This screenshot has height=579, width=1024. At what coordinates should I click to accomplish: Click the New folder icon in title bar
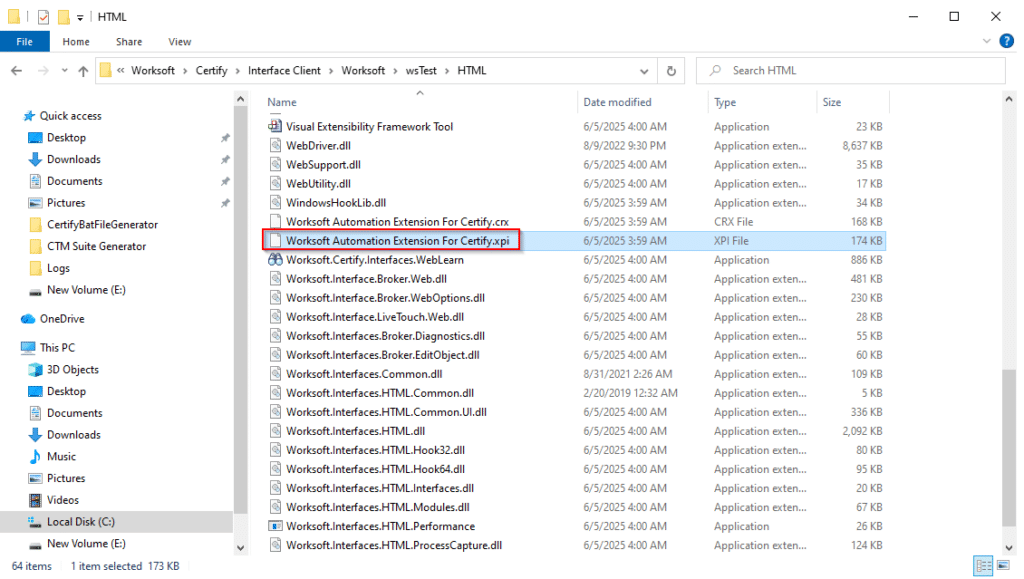[63, 17]
